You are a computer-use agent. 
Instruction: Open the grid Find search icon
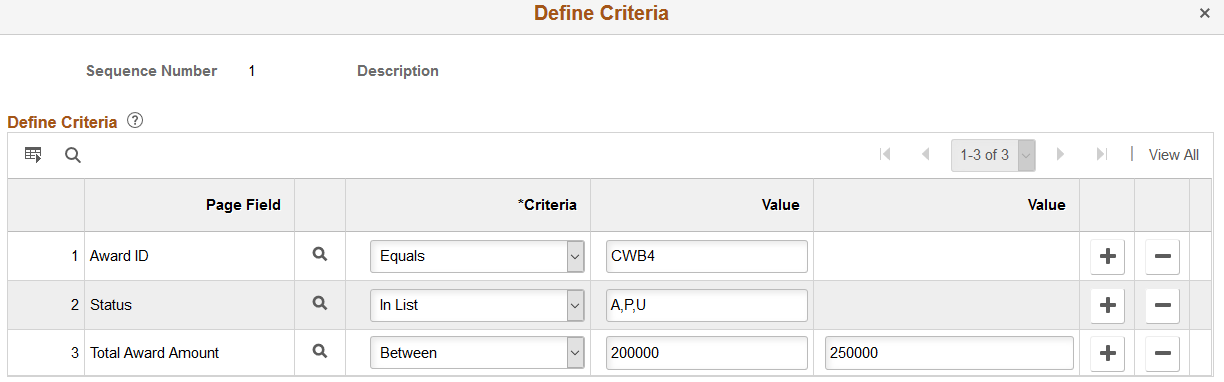(73, 155)
